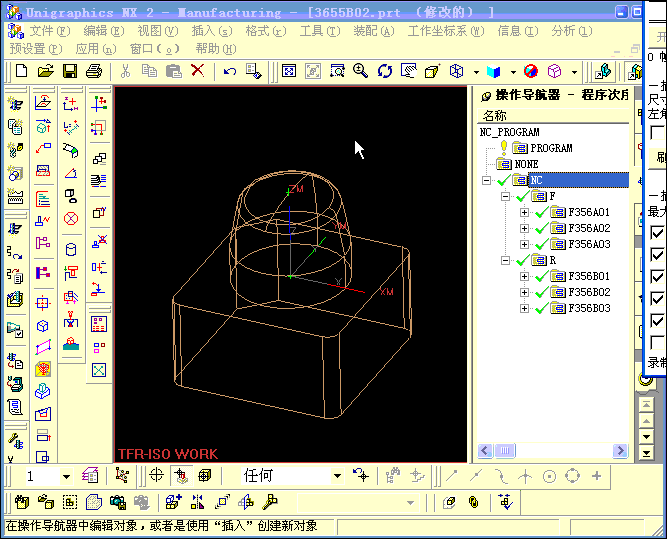Image resolution: width=667 pixels, height=539 pixels.
Task: Click the red no-entry circle icon
Action: [530, 71]
